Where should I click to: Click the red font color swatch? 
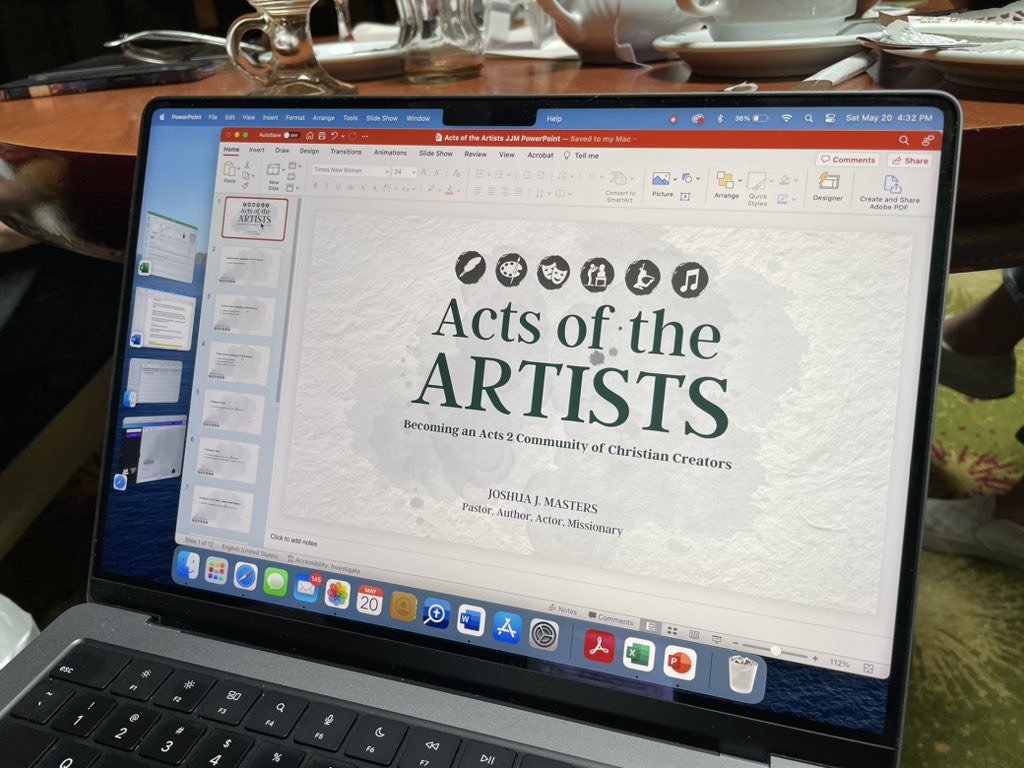pos(449,191)
